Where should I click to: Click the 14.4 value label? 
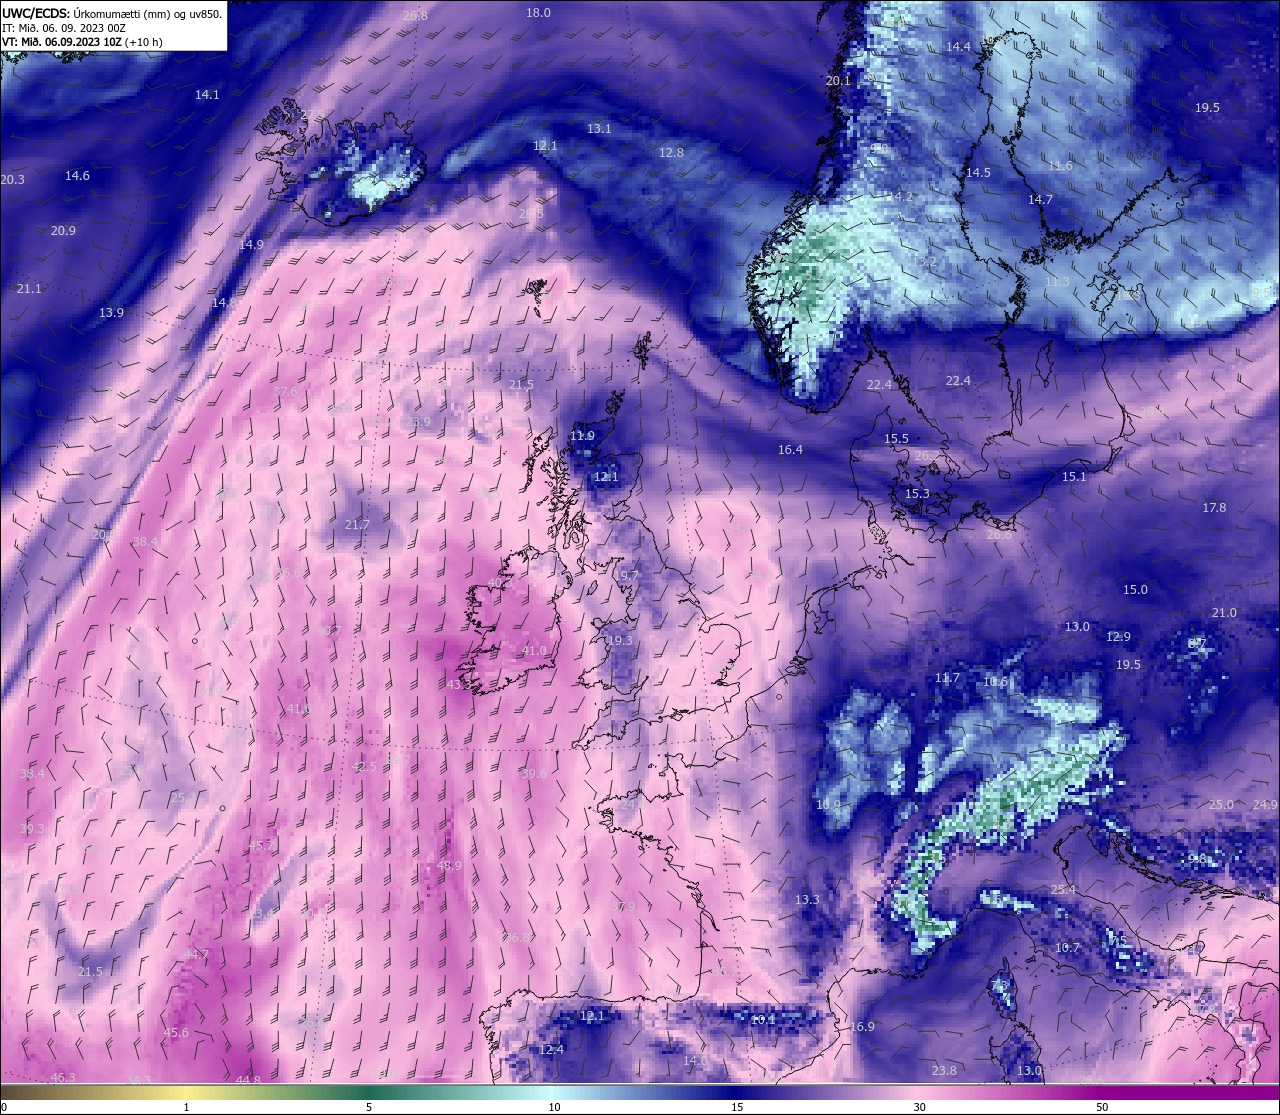coord(958,47)
